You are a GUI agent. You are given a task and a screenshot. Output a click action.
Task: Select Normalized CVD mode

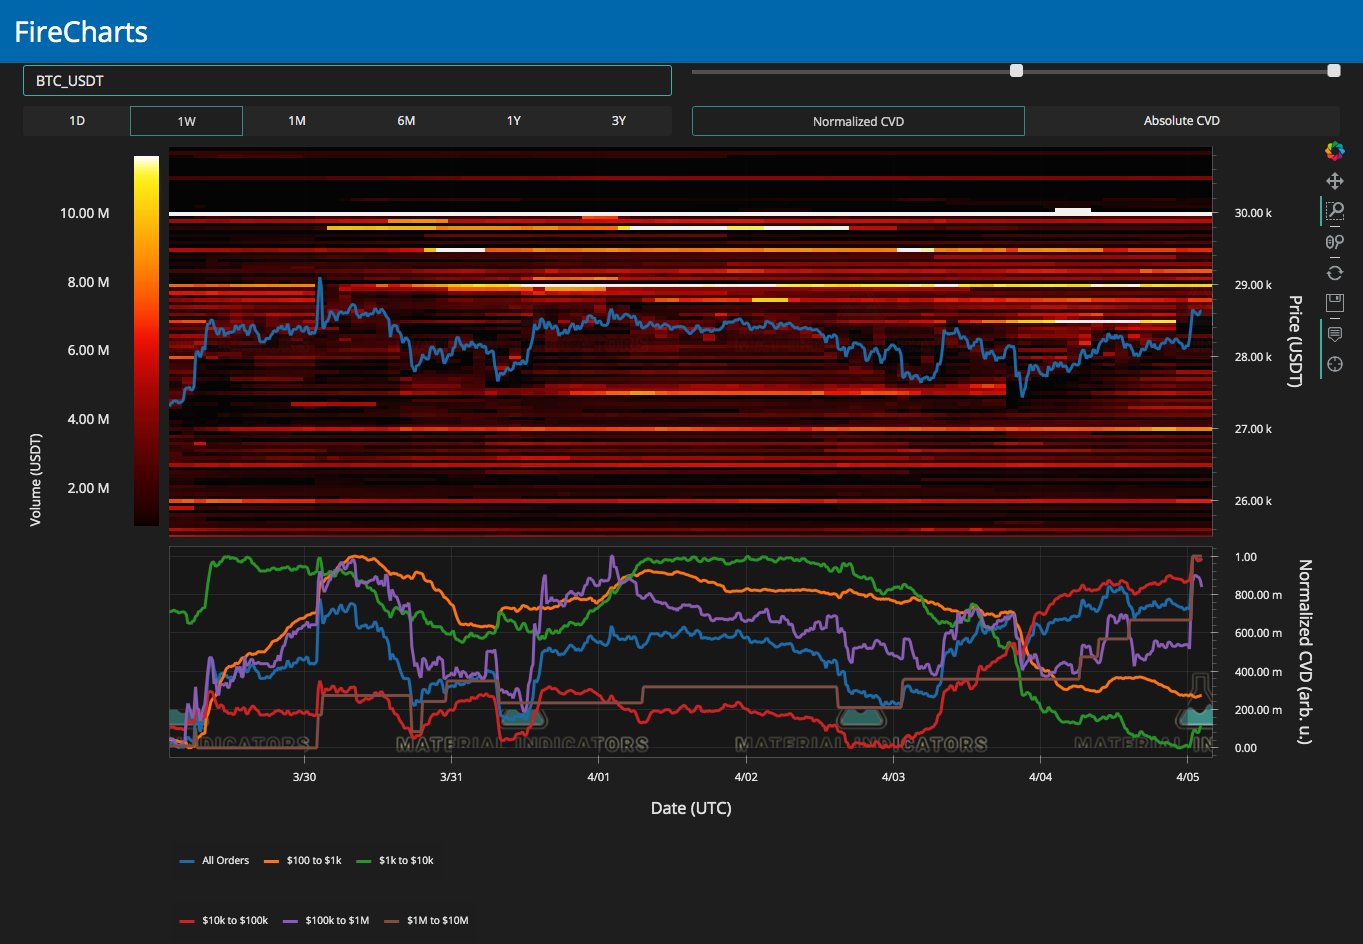click(858, 121)
